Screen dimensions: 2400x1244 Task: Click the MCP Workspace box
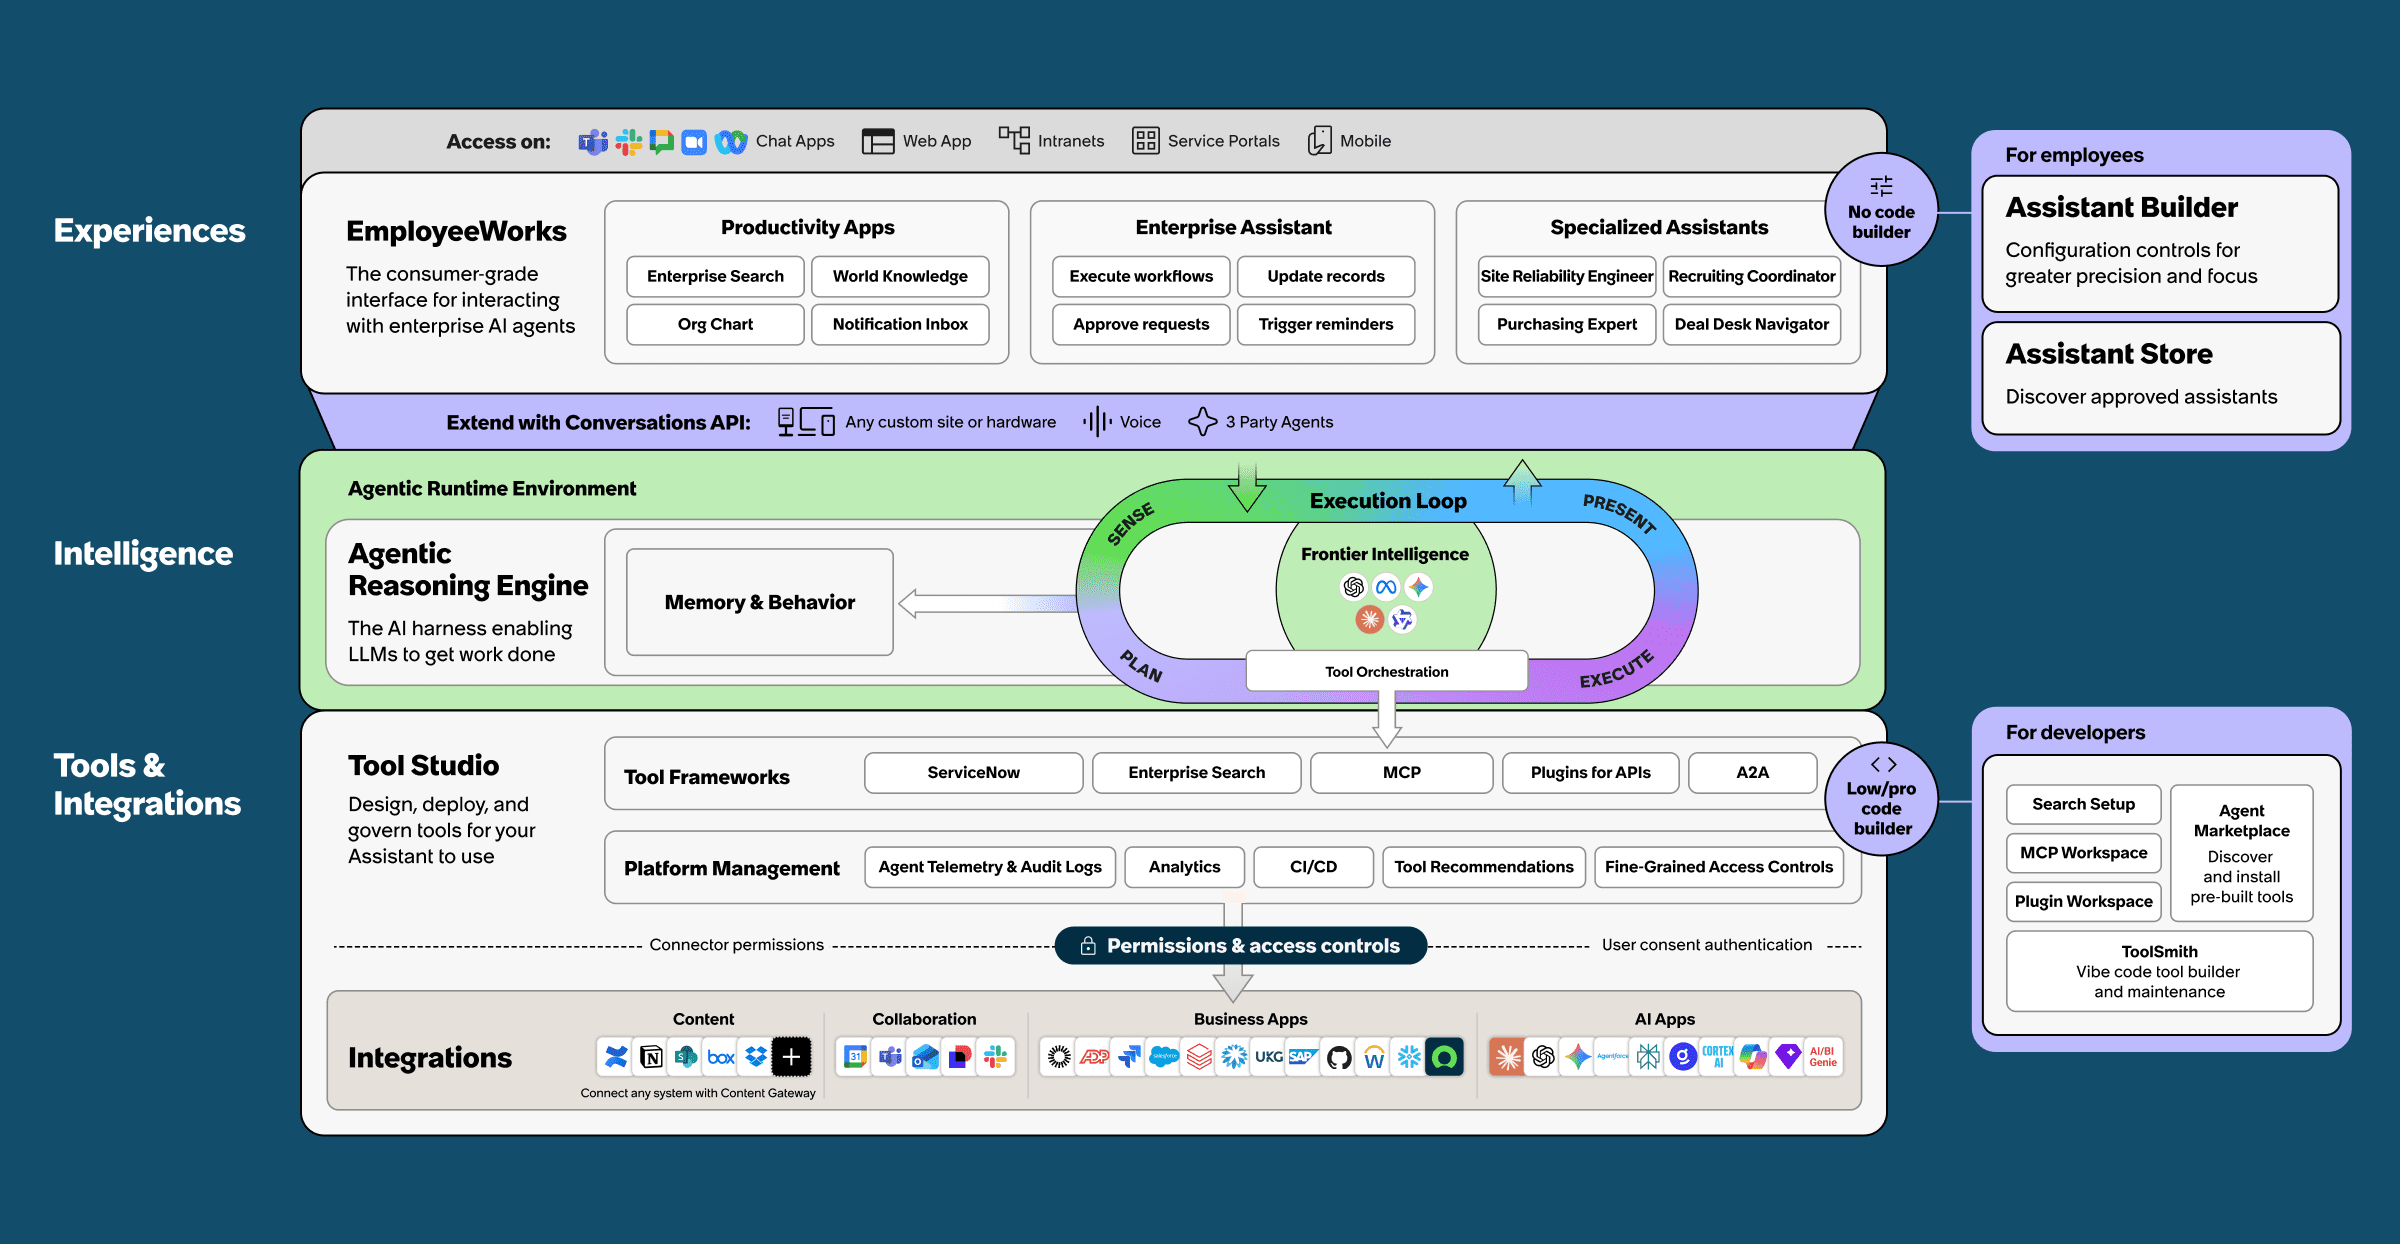[x=2083, y=852]
